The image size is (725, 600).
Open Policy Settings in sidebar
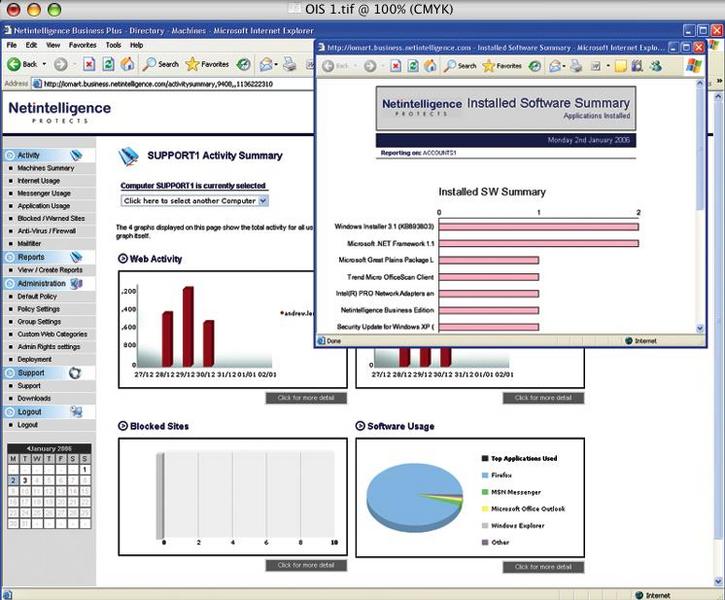click(x=38, y=309)
